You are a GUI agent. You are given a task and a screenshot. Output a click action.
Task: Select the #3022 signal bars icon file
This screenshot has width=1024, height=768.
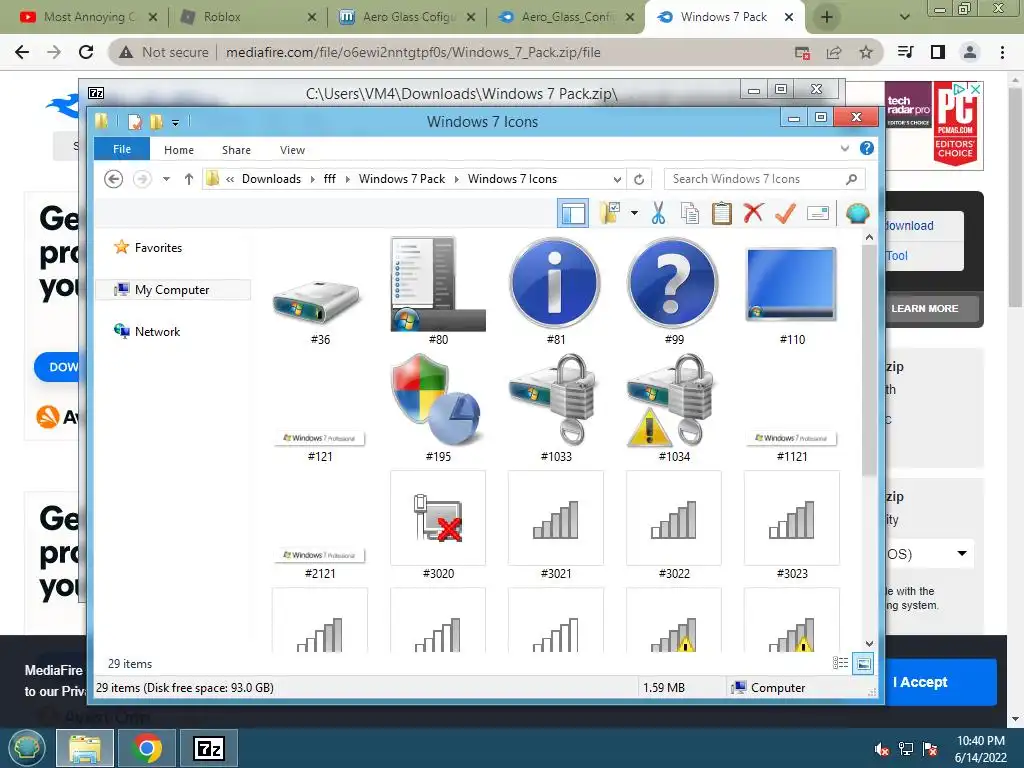673,526
